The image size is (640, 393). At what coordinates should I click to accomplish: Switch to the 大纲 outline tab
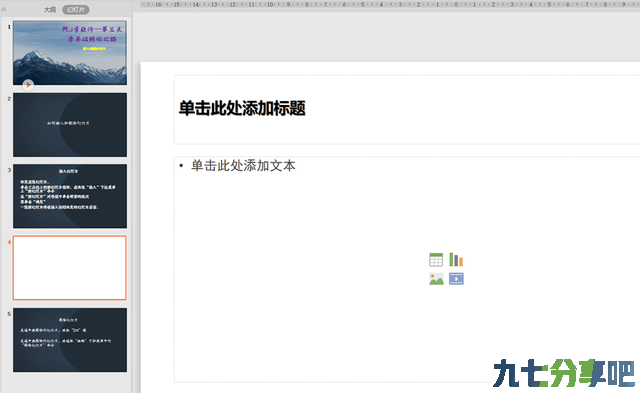(50, 9)
